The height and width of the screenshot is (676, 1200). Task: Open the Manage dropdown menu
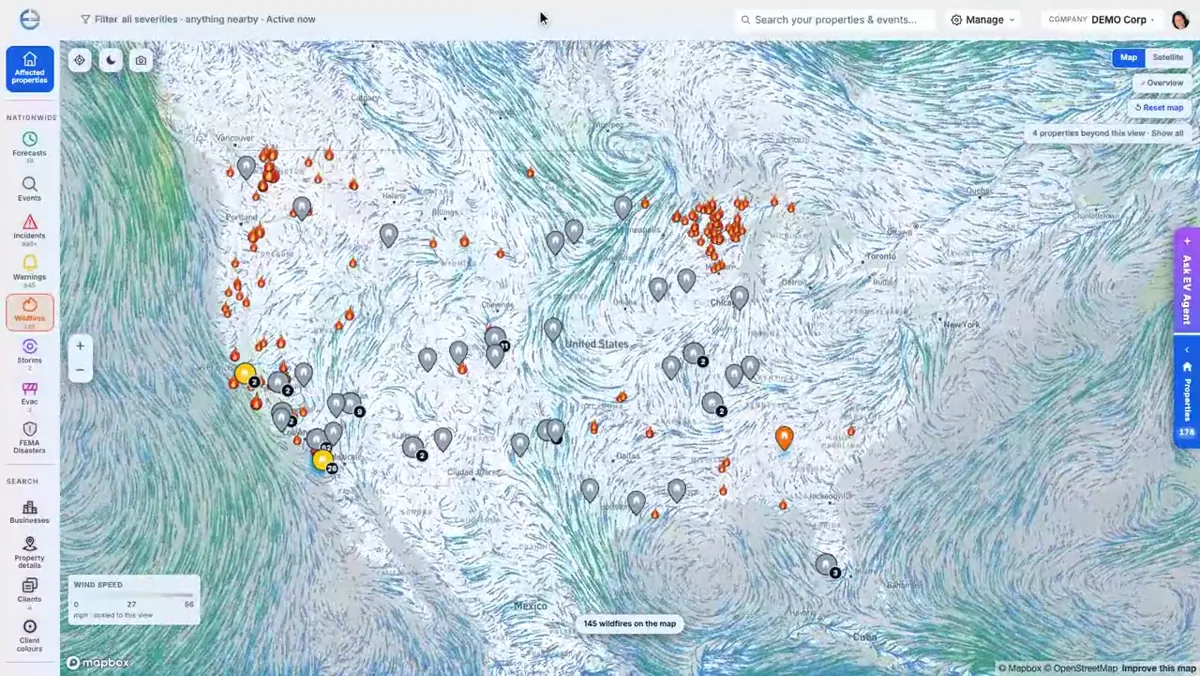point(983,19)
